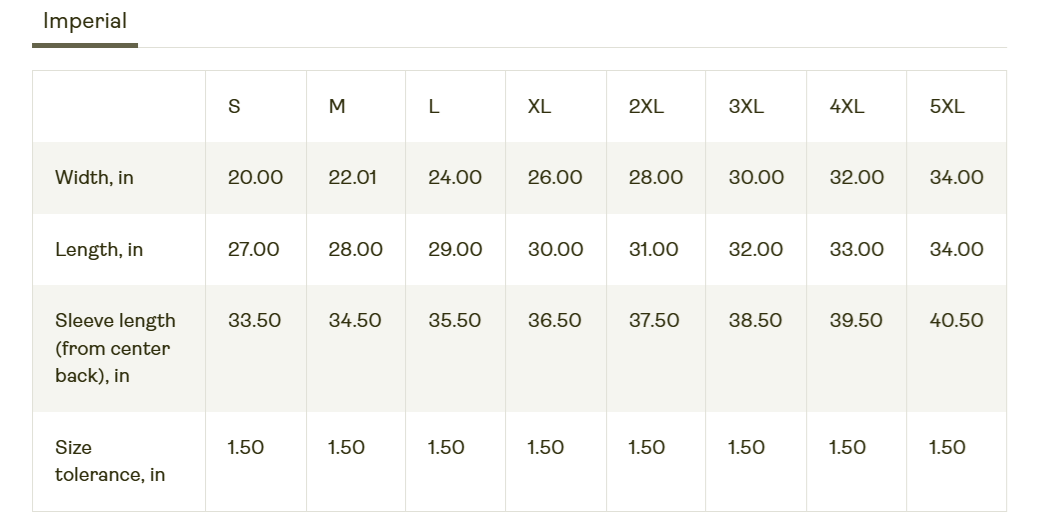Click the 22.01 width value for M

(353, 178)
